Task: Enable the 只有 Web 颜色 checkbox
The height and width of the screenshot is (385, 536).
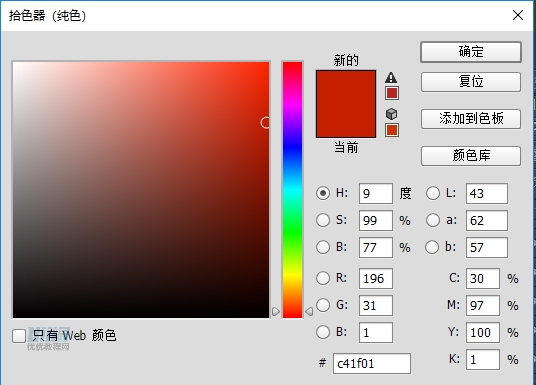Action: (x=19, y=336)
